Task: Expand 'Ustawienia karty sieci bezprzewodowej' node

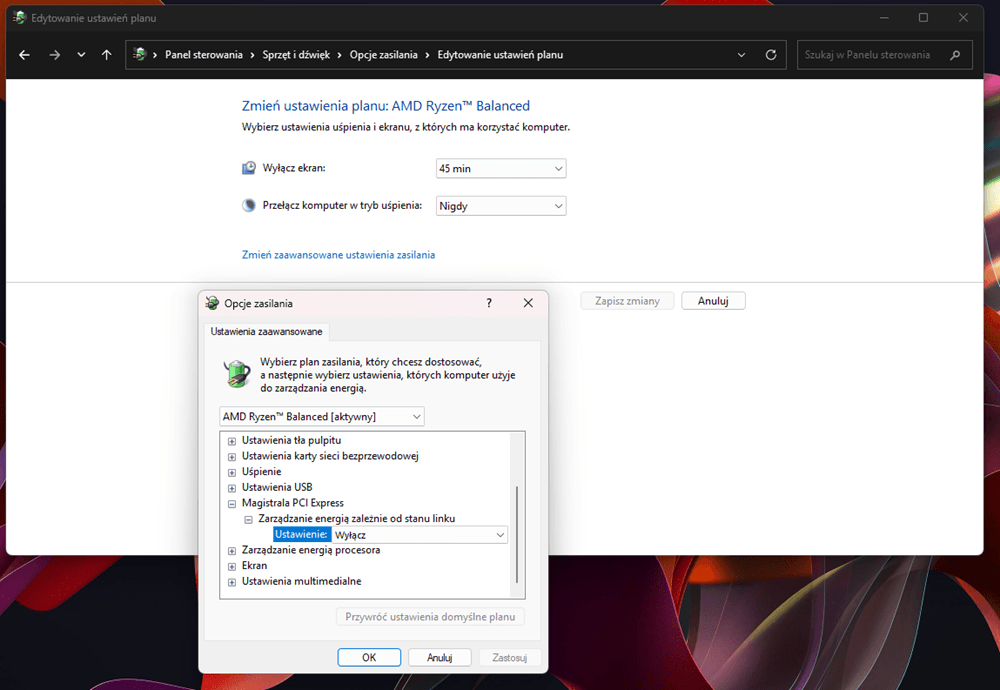Action: click(x=232, y=457)
